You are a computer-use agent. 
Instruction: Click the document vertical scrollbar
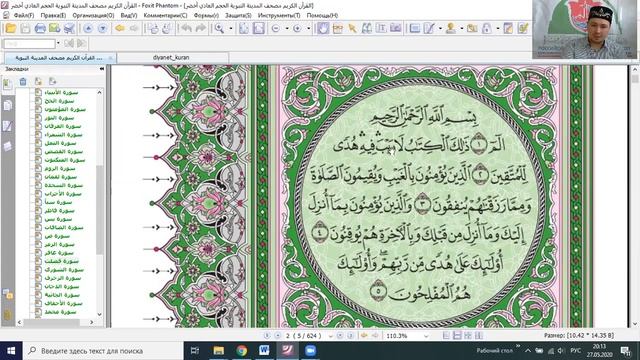pyautogui.click(x=635, y=196)
